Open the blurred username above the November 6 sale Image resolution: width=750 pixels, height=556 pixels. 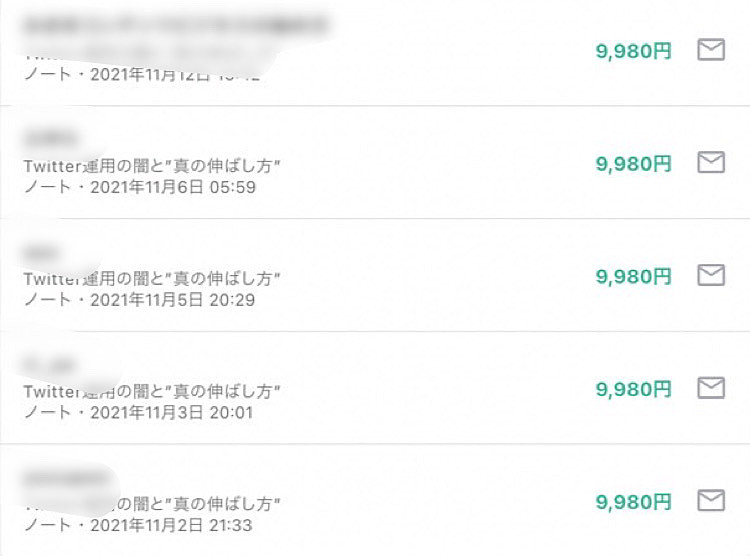[49, 138]
